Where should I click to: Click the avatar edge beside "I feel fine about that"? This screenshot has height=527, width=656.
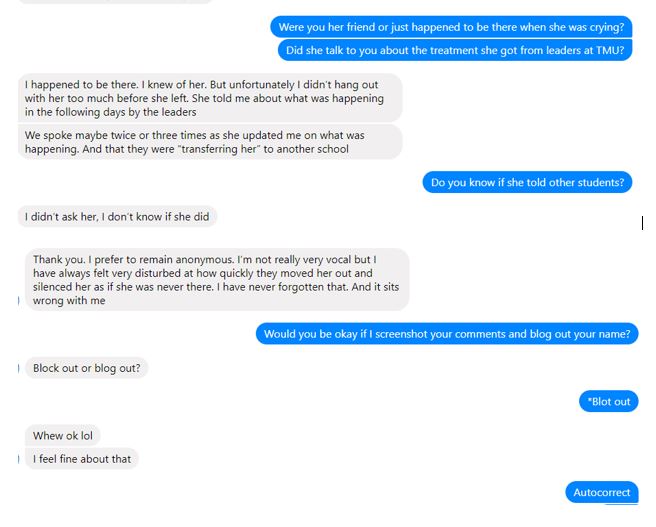(19, 459)
